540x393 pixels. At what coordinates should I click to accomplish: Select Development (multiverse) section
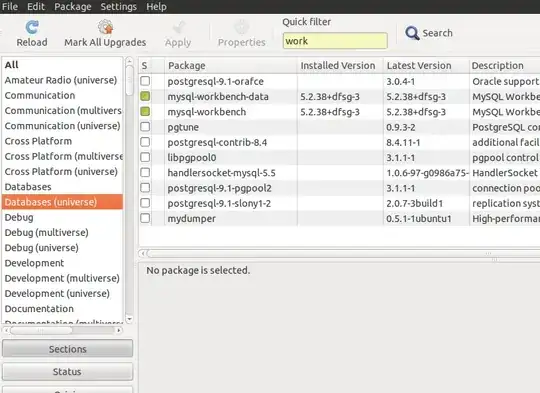[x=62, y=278]
